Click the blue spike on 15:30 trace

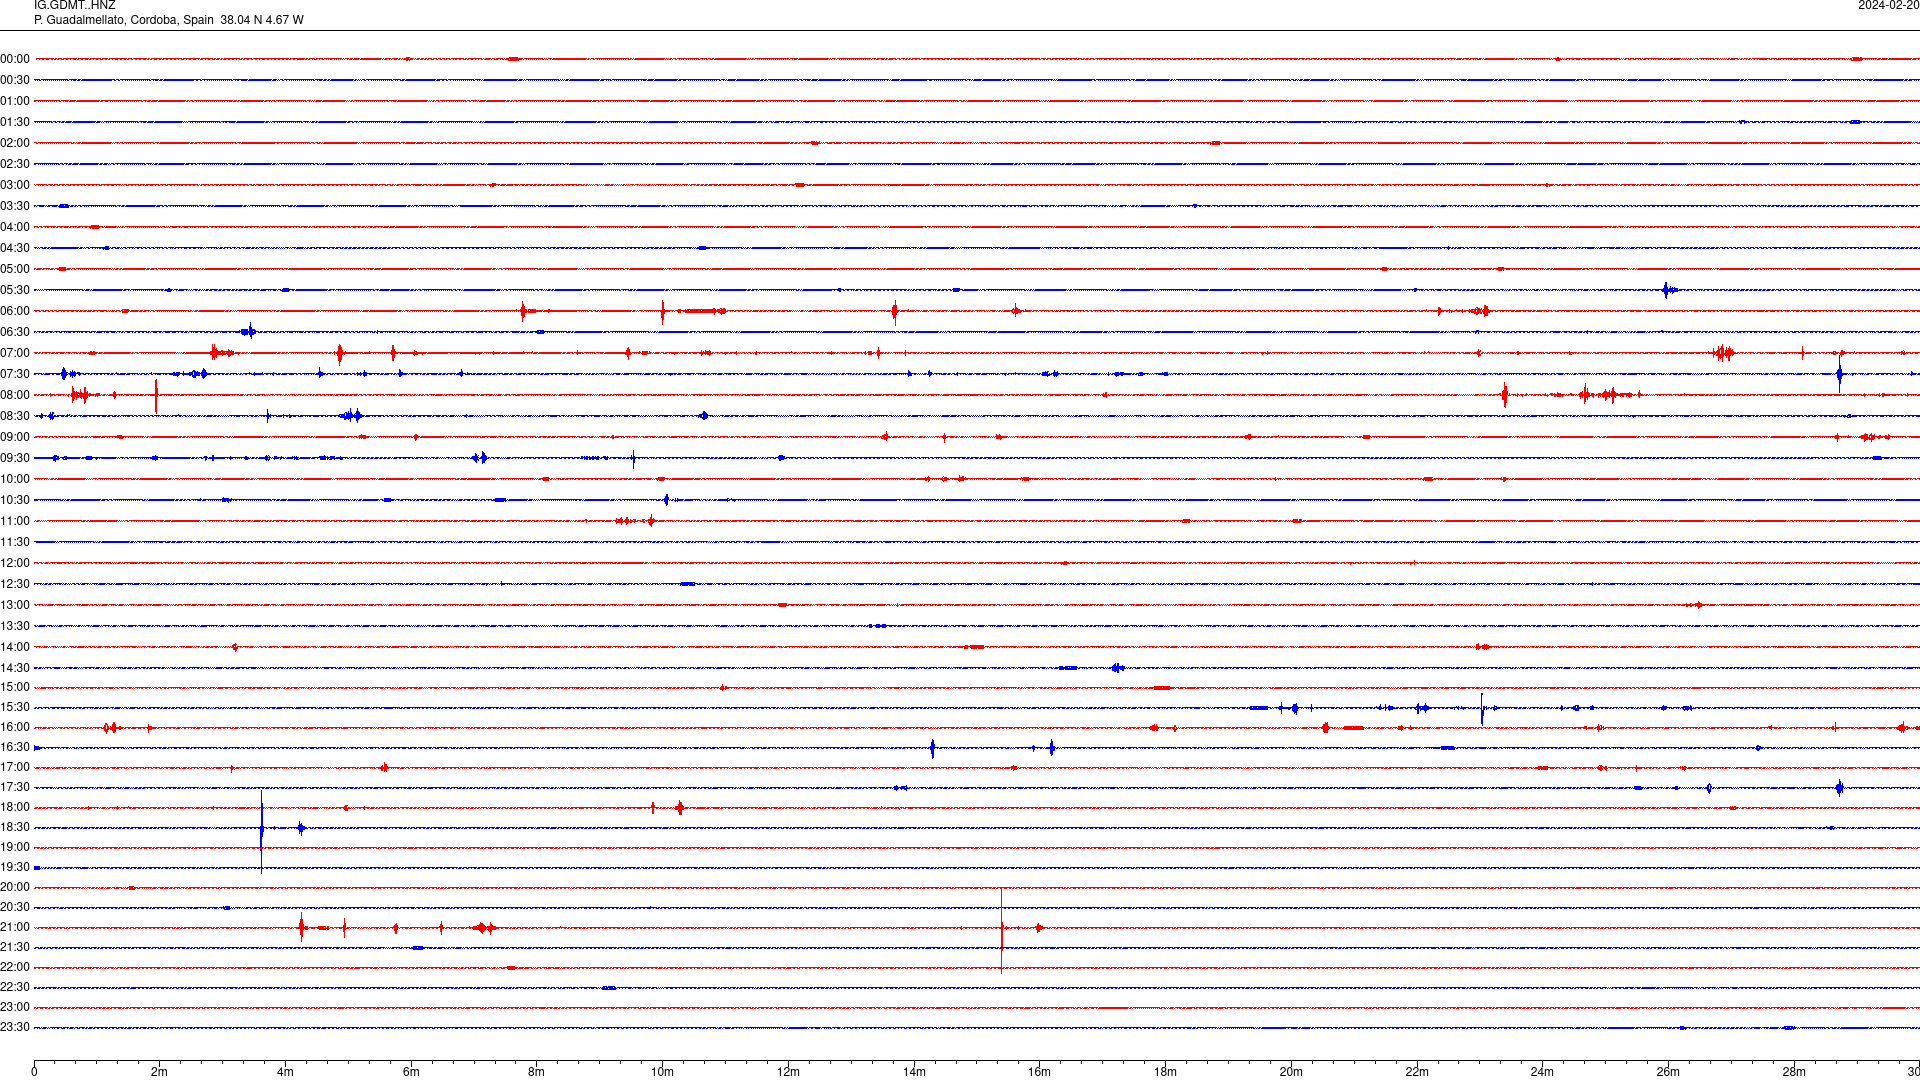[1482, 708]
